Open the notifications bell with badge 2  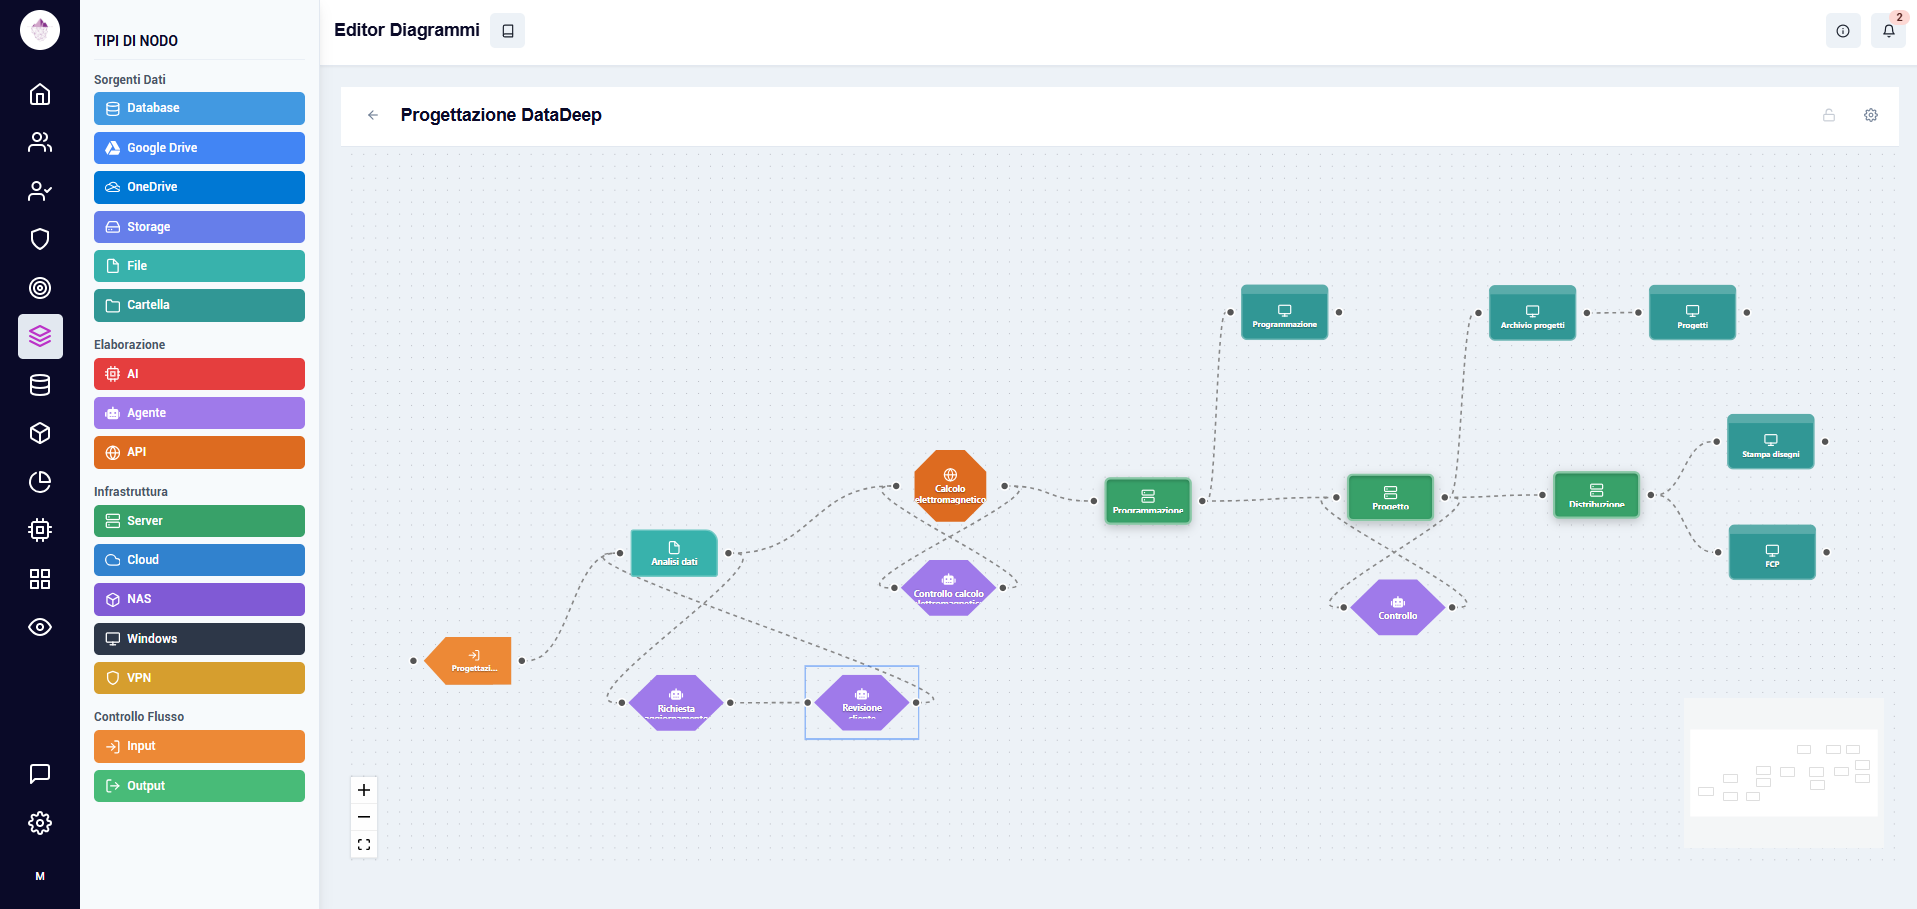coord(1889,30)
